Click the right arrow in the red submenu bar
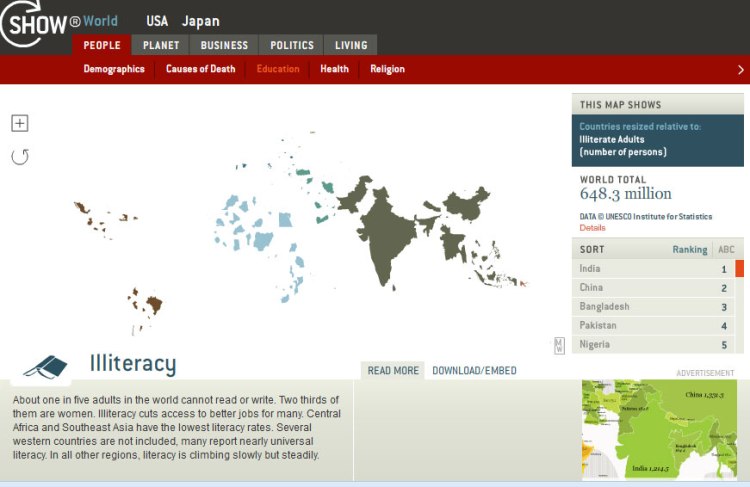The image size is (750, 487). [740, 70]
